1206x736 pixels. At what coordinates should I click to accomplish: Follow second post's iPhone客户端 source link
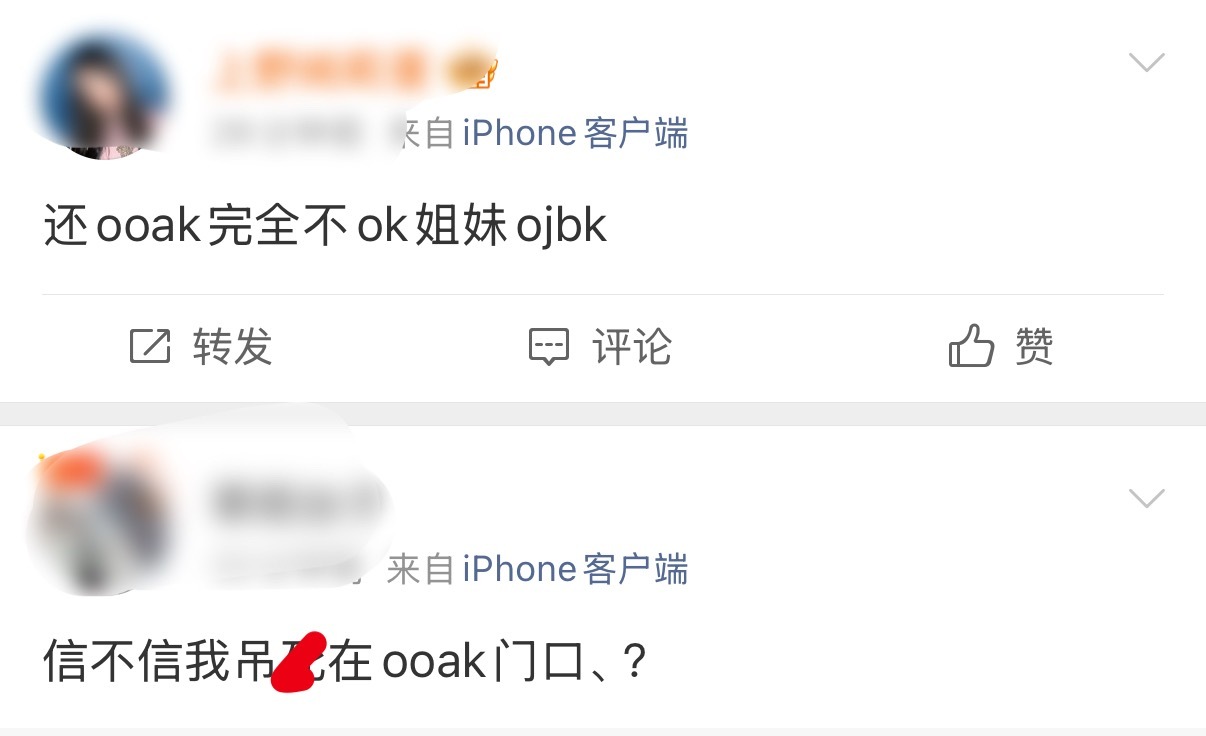[x=575, y=569]
